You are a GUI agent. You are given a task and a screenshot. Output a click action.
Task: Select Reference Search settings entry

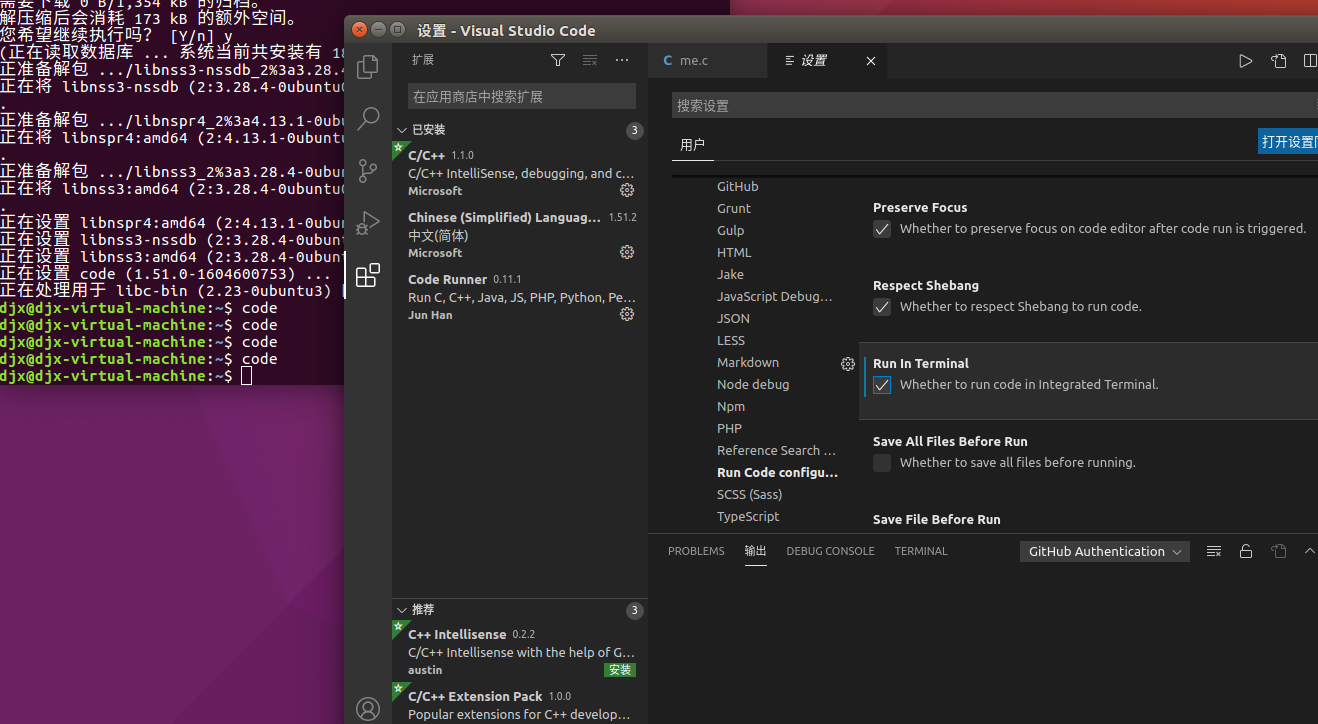pos(776,451)
